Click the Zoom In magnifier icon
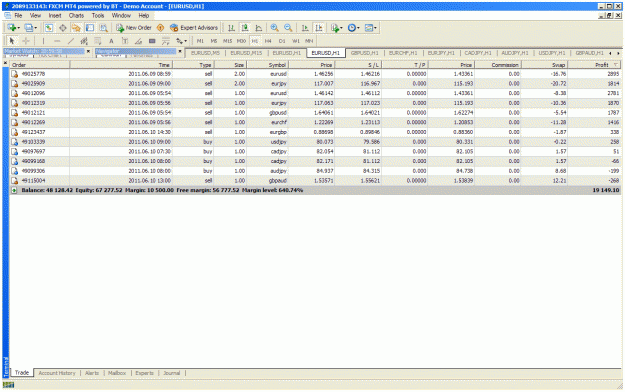This screenshot has width=625, height=392. tap(274, 28)
